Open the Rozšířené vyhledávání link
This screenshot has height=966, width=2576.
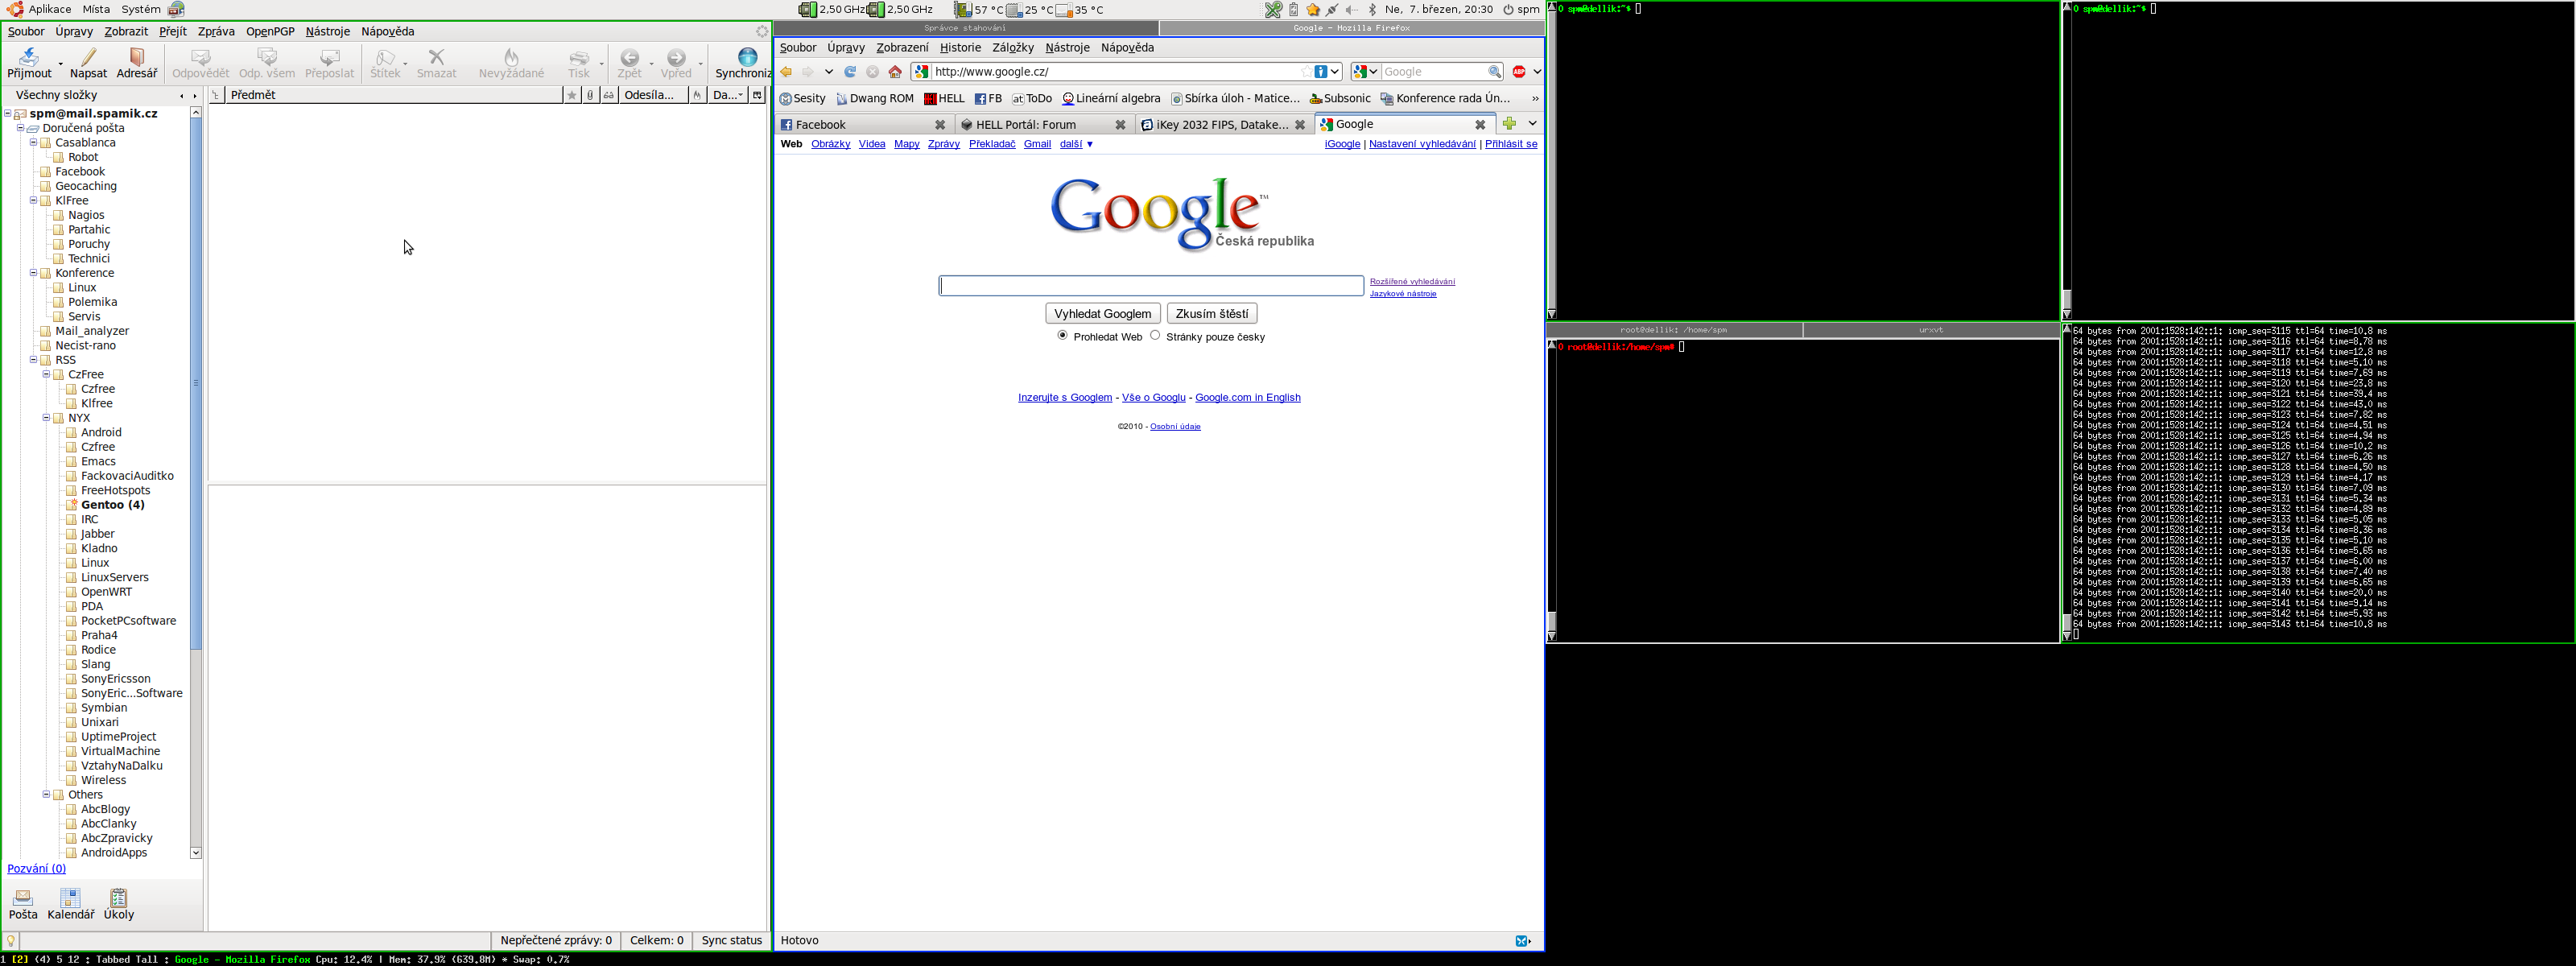pos(1412,282)
